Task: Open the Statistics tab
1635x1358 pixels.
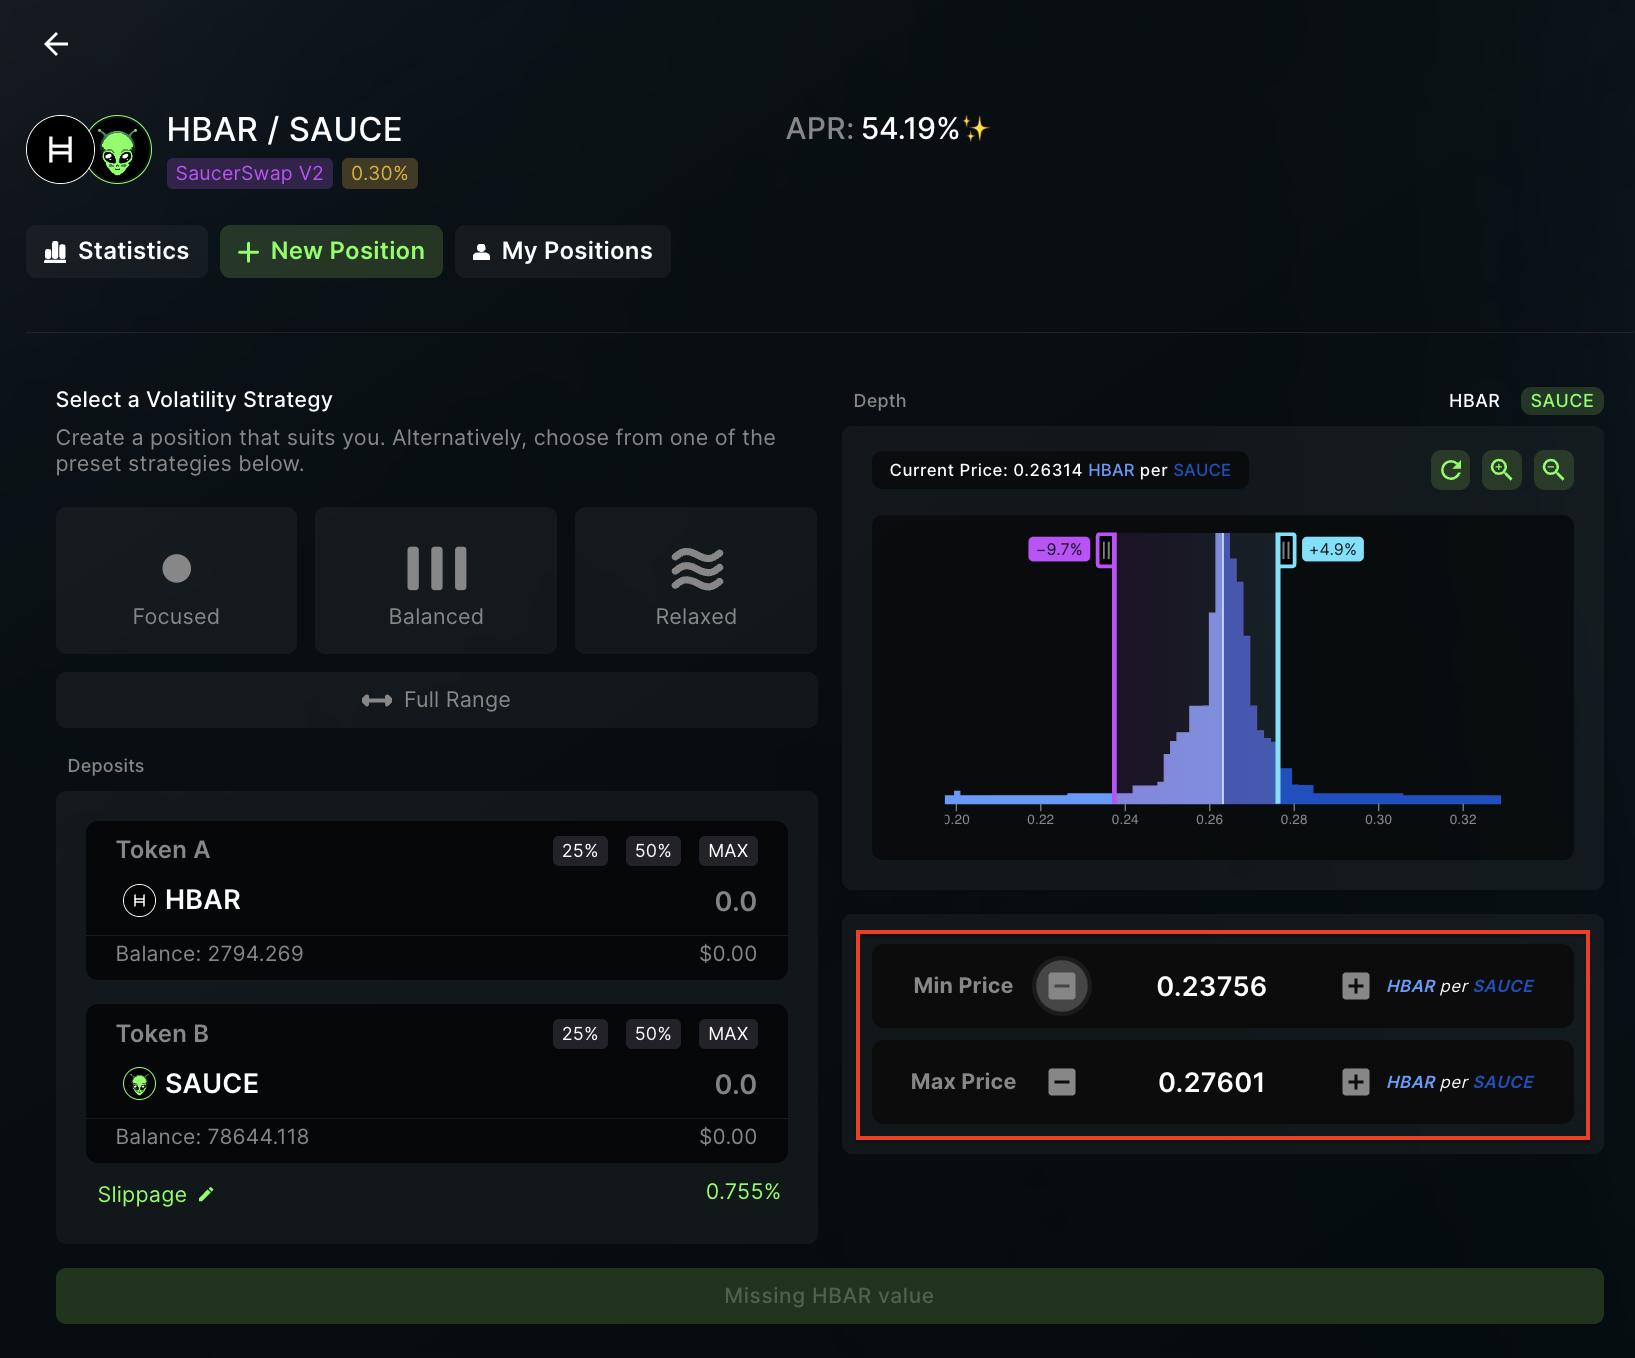Action: point(117,251)
